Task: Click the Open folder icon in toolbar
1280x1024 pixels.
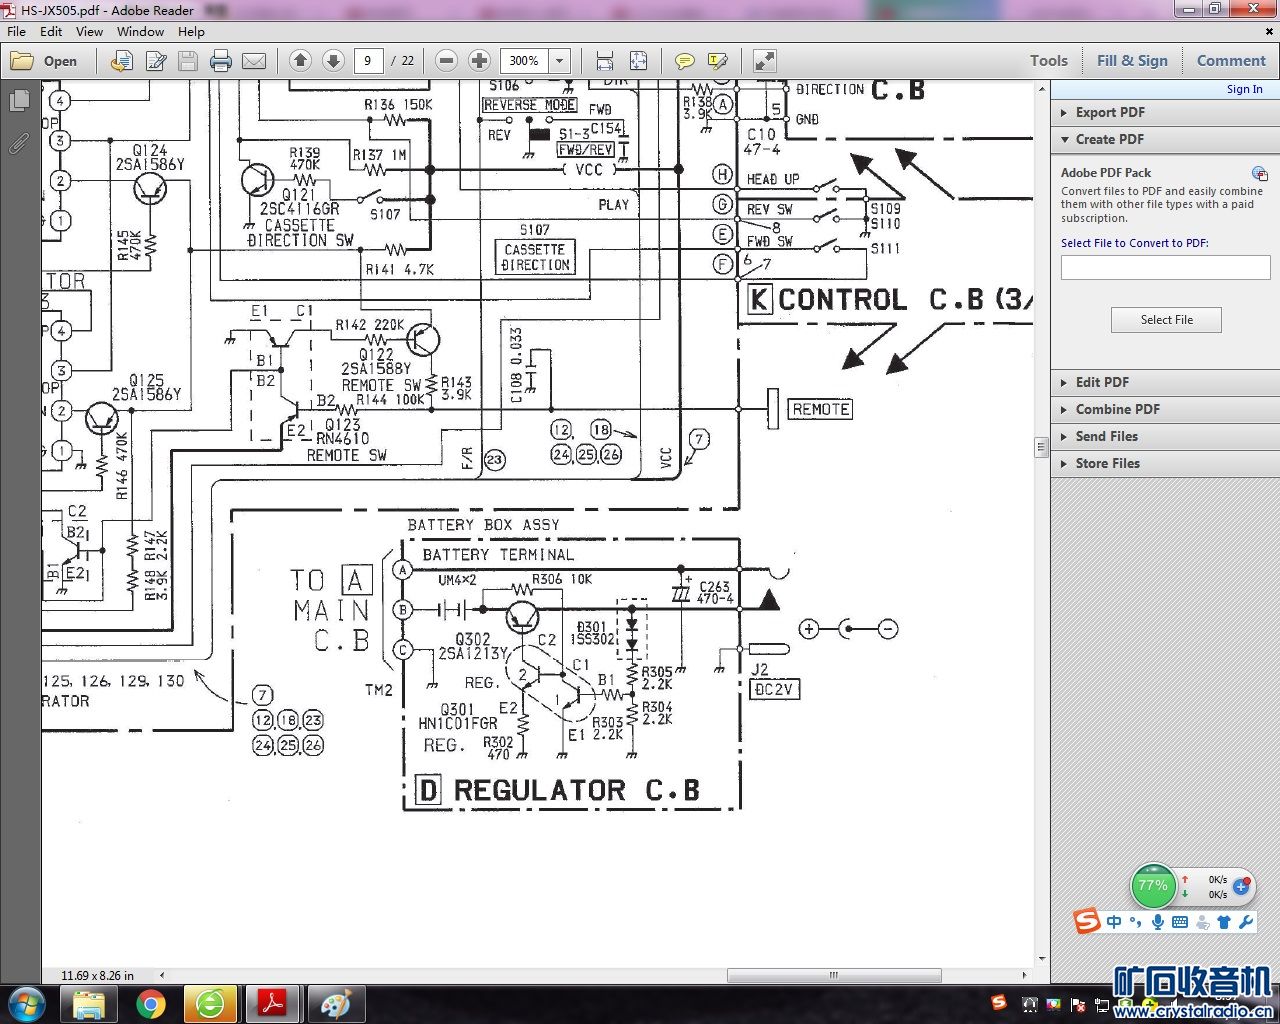Action: coord(21,61)
